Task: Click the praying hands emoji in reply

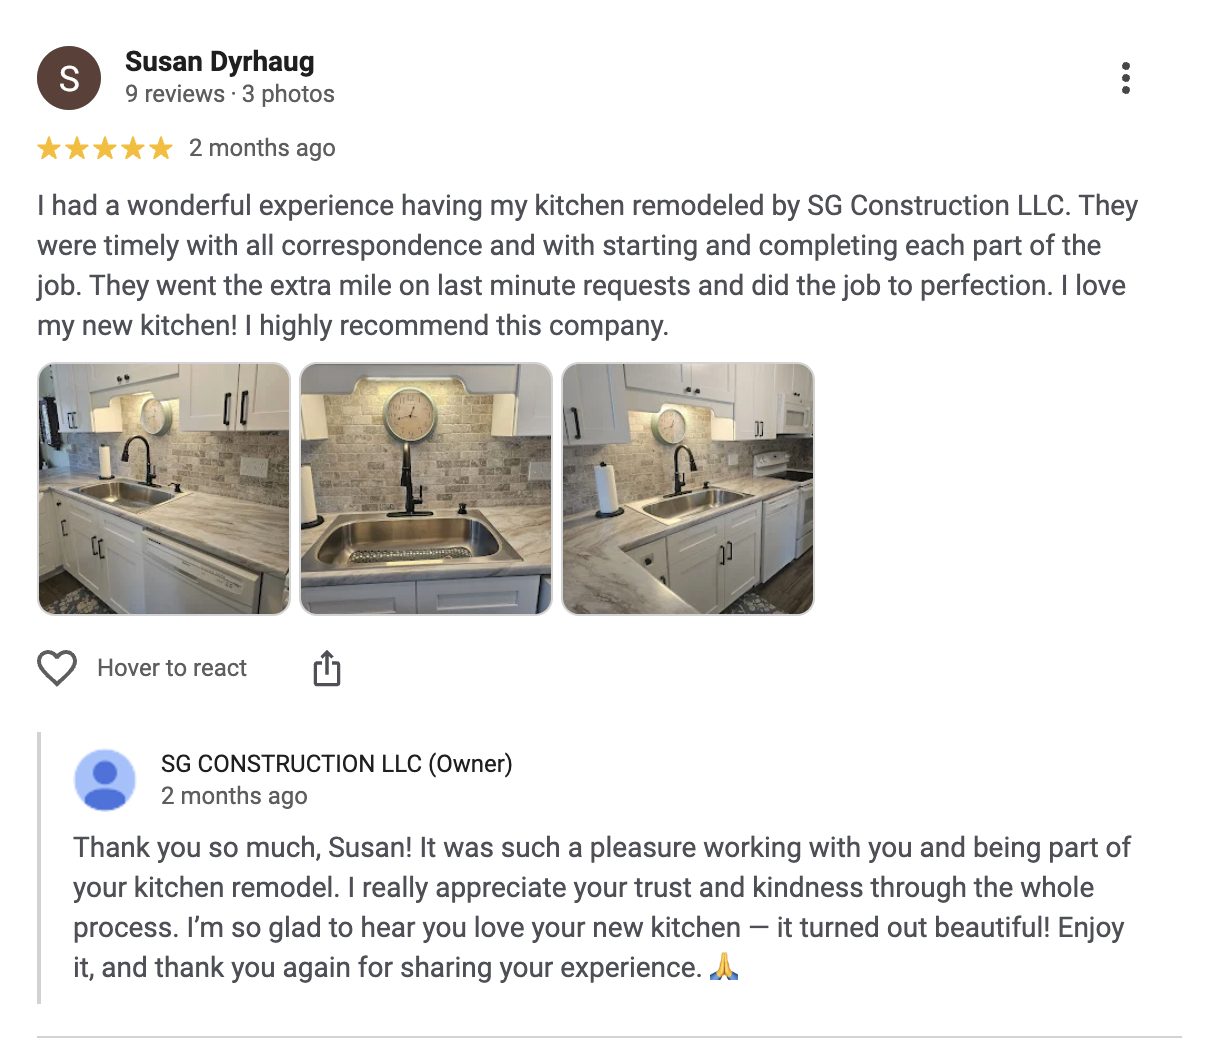Action: (723, 967)
